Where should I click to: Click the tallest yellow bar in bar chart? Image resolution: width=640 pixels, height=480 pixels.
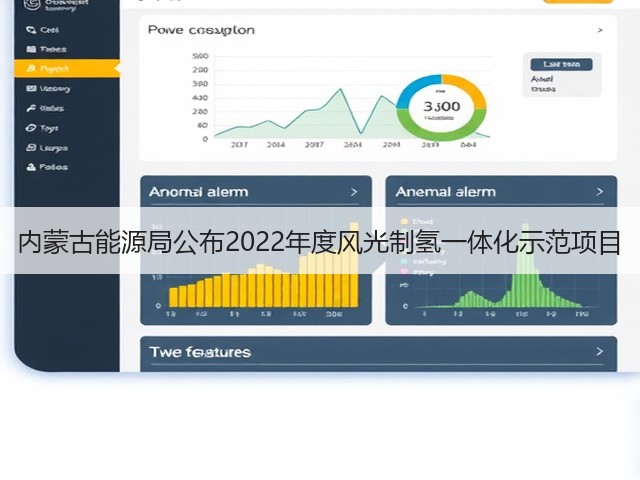pyautogui.click(x=354, y=264)
